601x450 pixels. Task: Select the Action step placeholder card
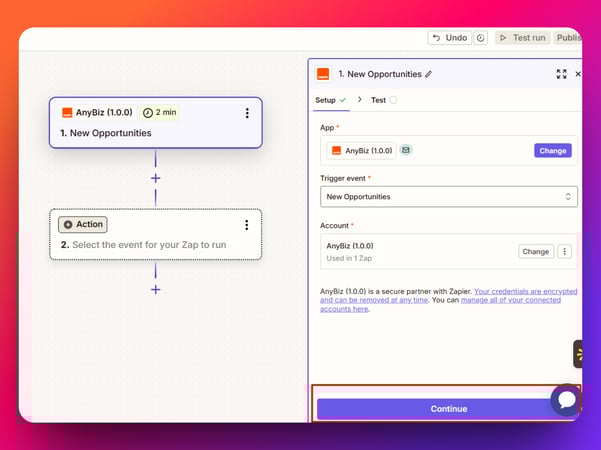(156, 235)
